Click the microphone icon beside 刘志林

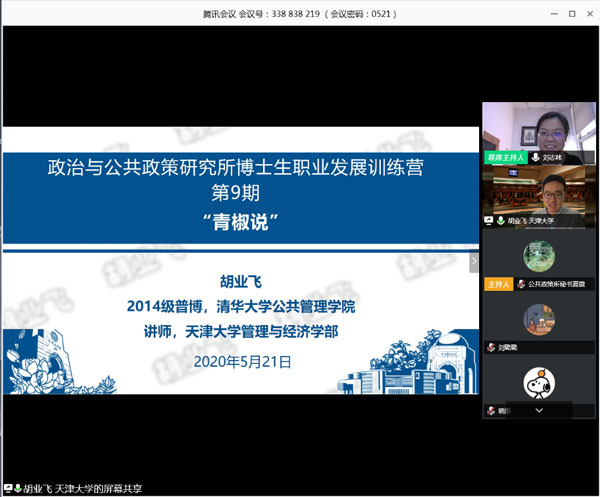pos(536,157)
